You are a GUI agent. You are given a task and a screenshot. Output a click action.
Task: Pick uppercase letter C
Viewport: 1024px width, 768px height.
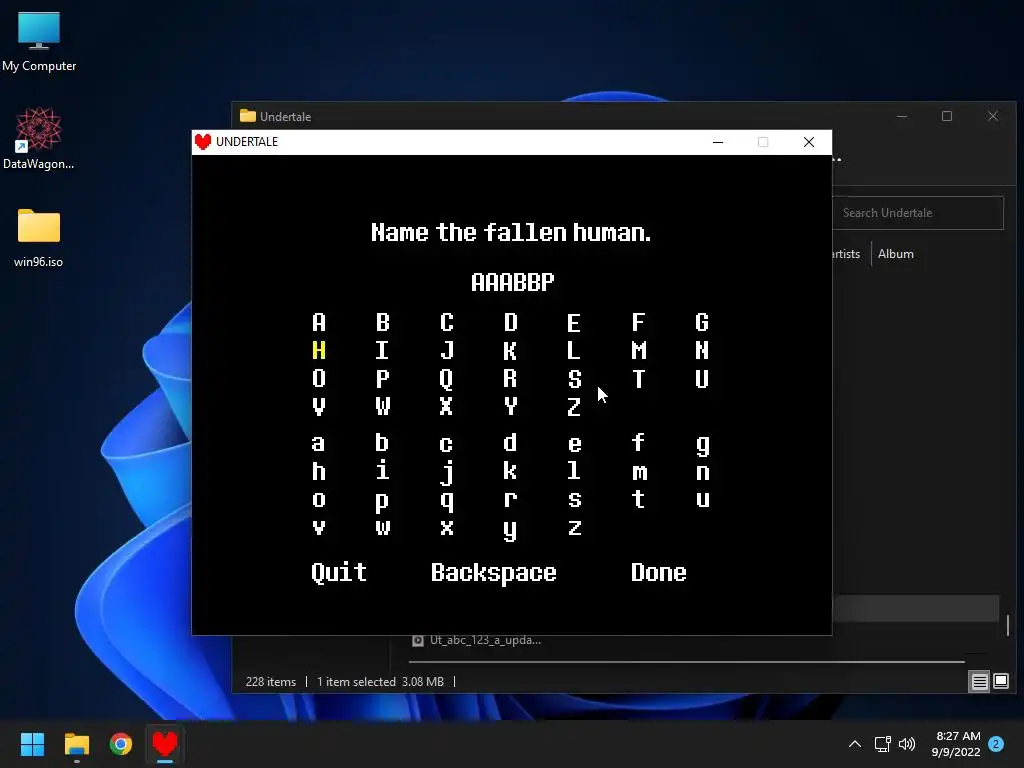(447, 323)
